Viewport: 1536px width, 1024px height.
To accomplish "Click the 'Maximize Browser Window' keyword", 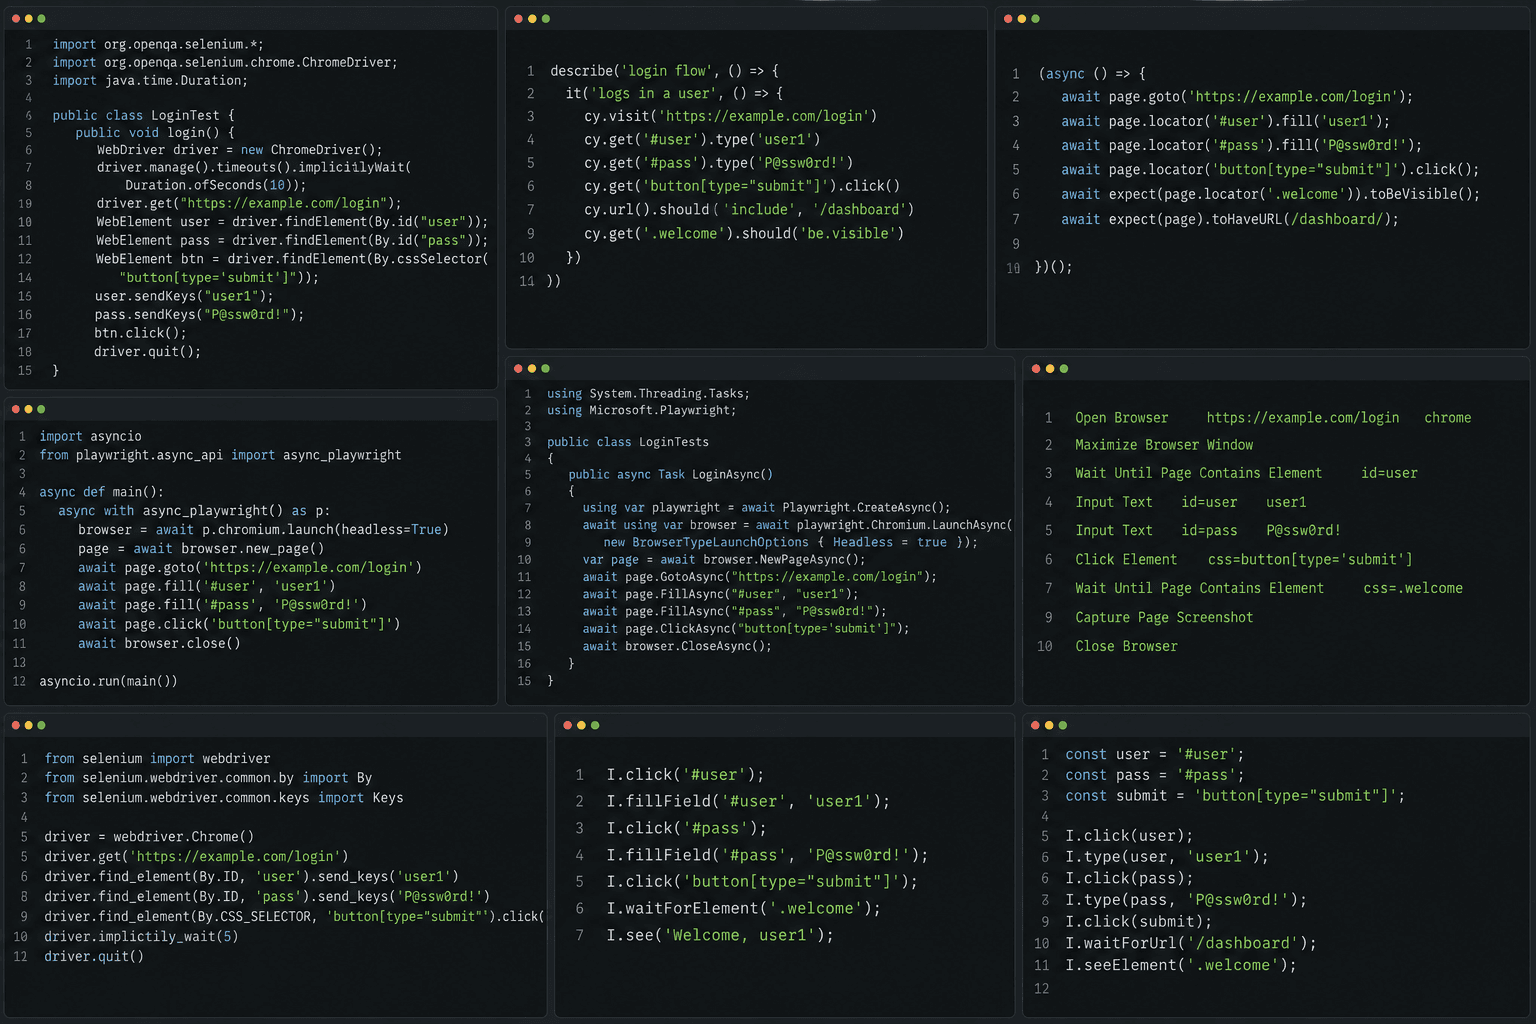I will [x=1164, y=445].
